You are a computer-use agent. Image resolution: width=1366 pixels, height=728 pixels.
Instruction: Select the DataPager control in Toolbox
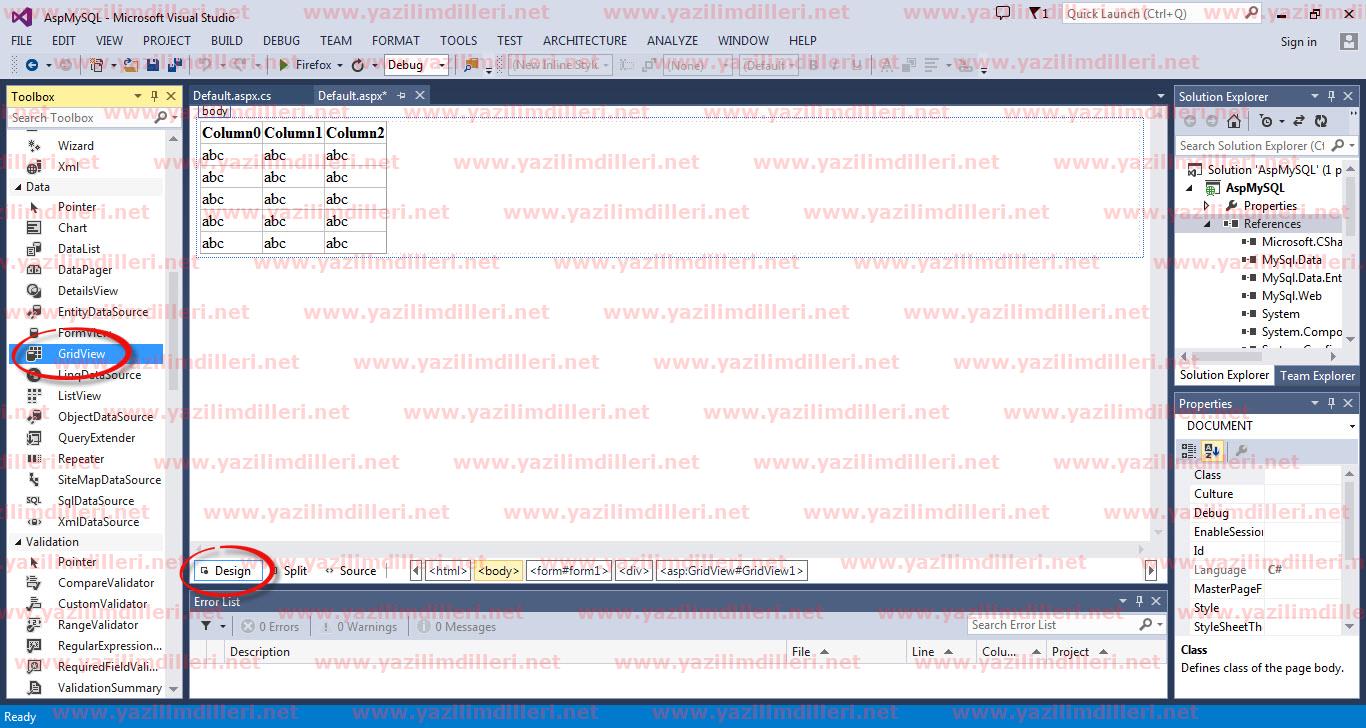tap(85, 269)
